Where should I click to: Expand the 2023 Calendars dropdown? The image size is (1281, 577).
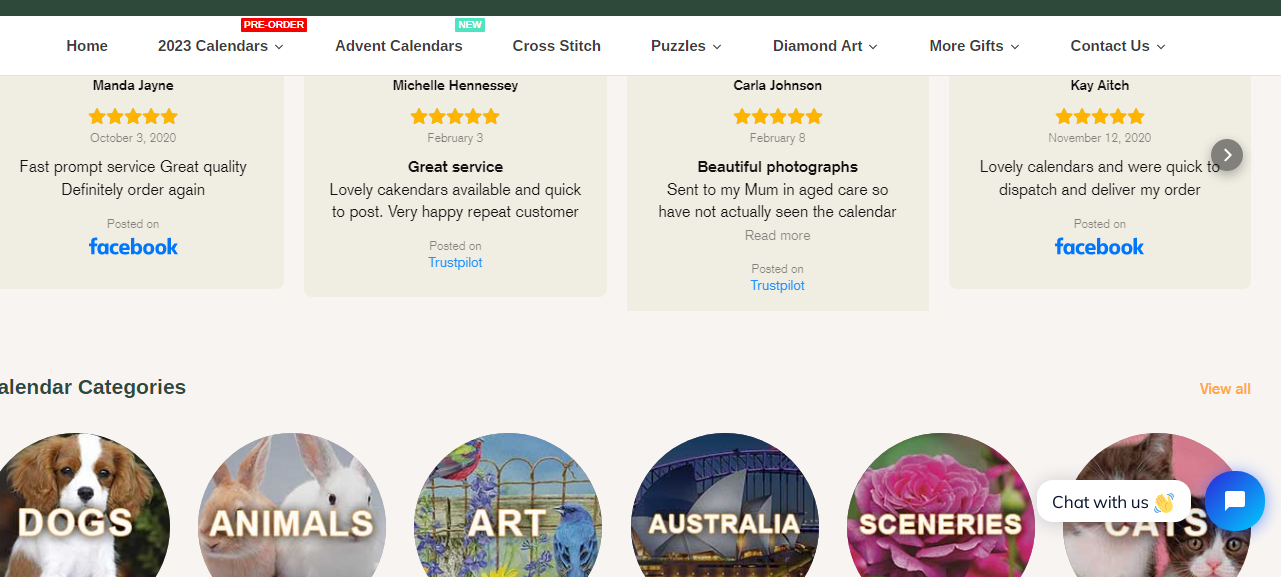coord(220,46)
